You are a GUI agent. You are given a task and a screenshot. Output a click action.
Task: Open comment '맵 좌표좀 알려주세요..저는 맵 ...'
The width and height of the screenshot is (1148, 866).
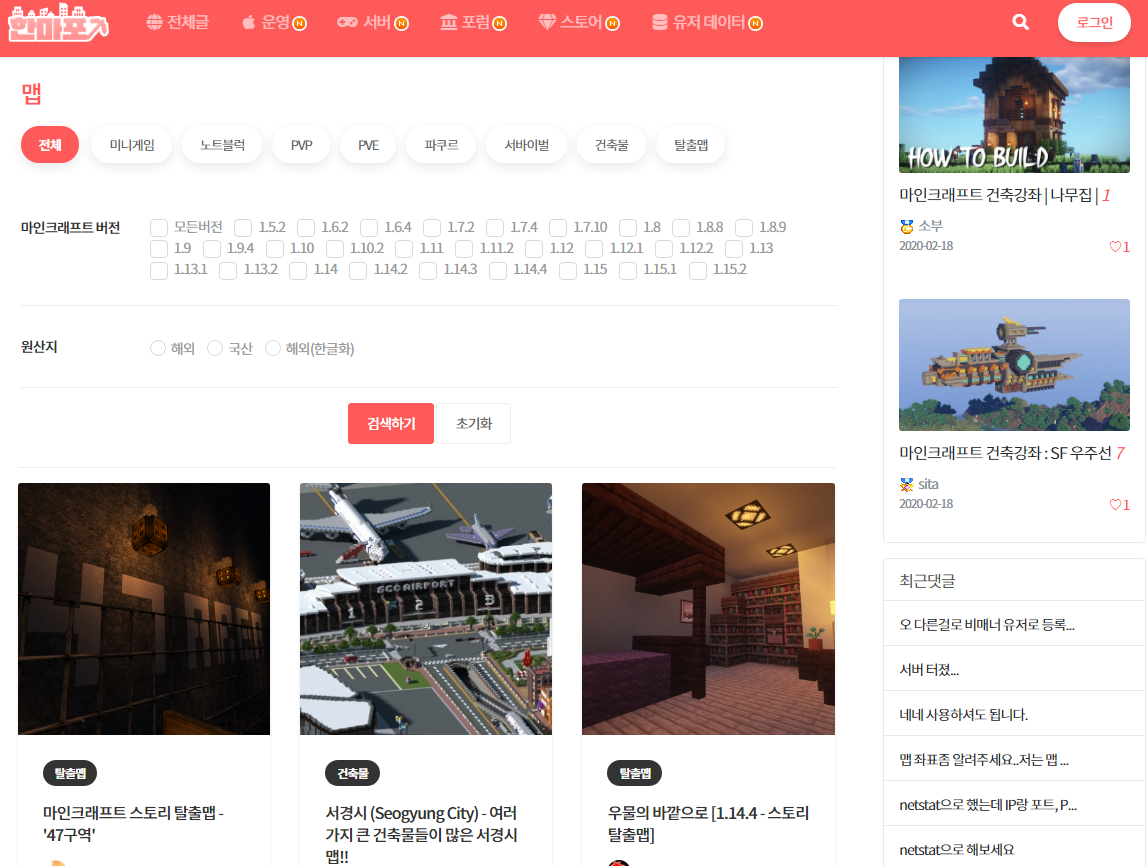(x=984, y=760)
